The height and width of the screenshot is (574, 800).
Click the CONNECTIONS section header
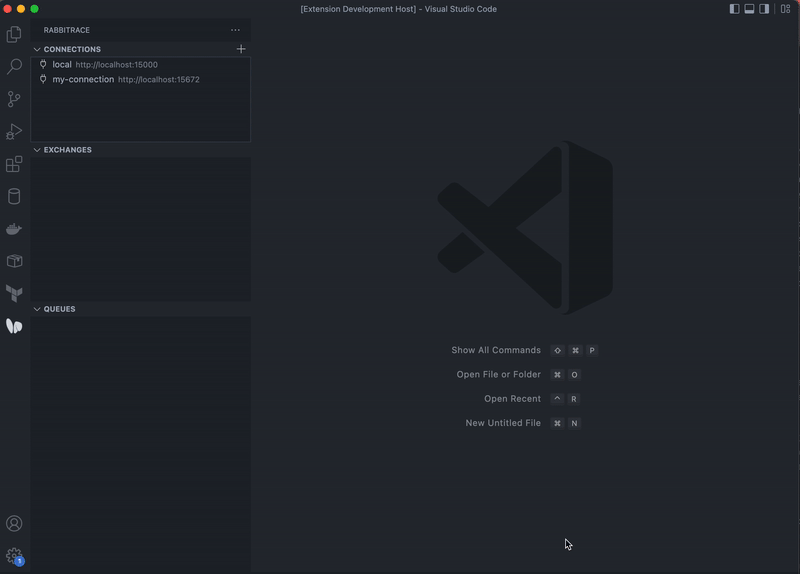[141, 49]
